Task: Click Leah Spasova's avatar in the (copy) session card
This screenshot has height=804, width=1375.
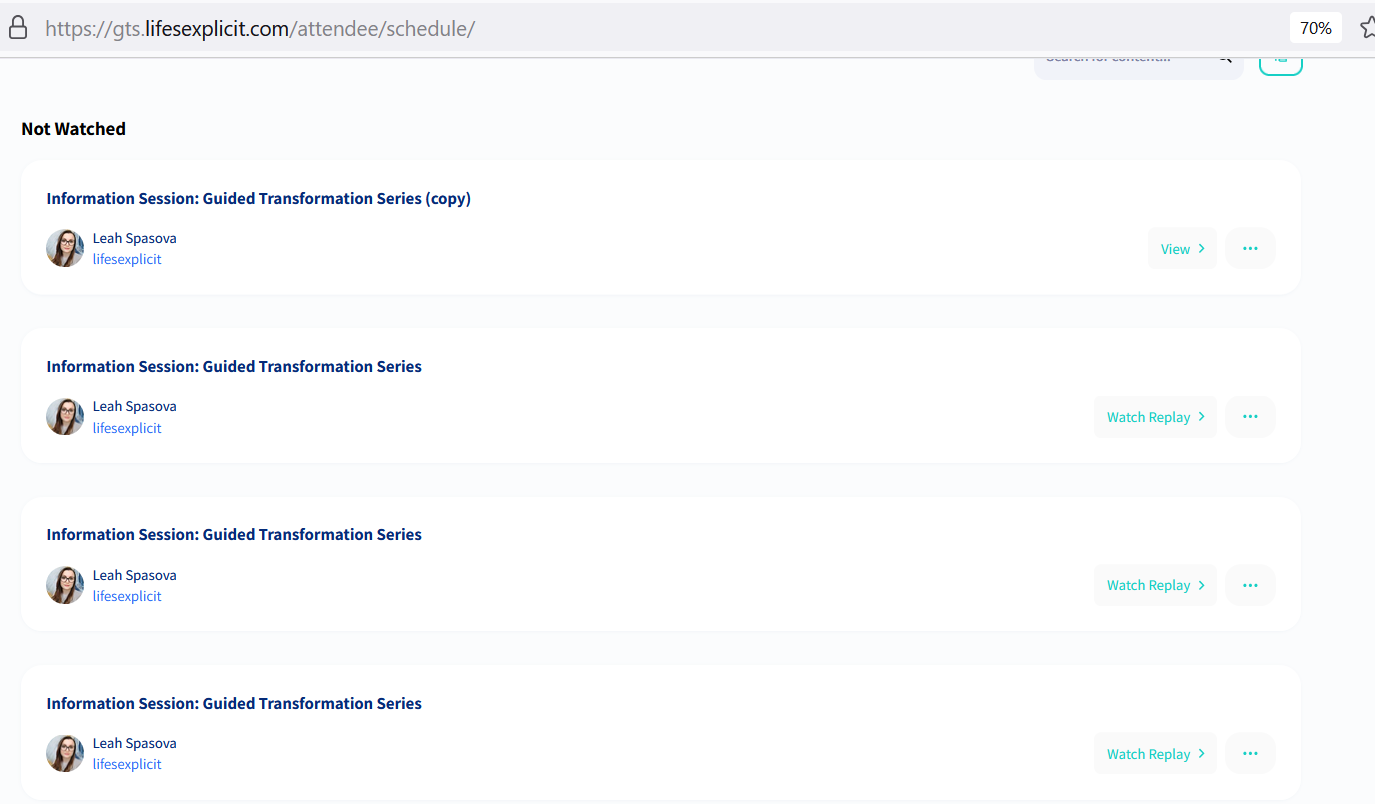Action: [x=65, y=248]
